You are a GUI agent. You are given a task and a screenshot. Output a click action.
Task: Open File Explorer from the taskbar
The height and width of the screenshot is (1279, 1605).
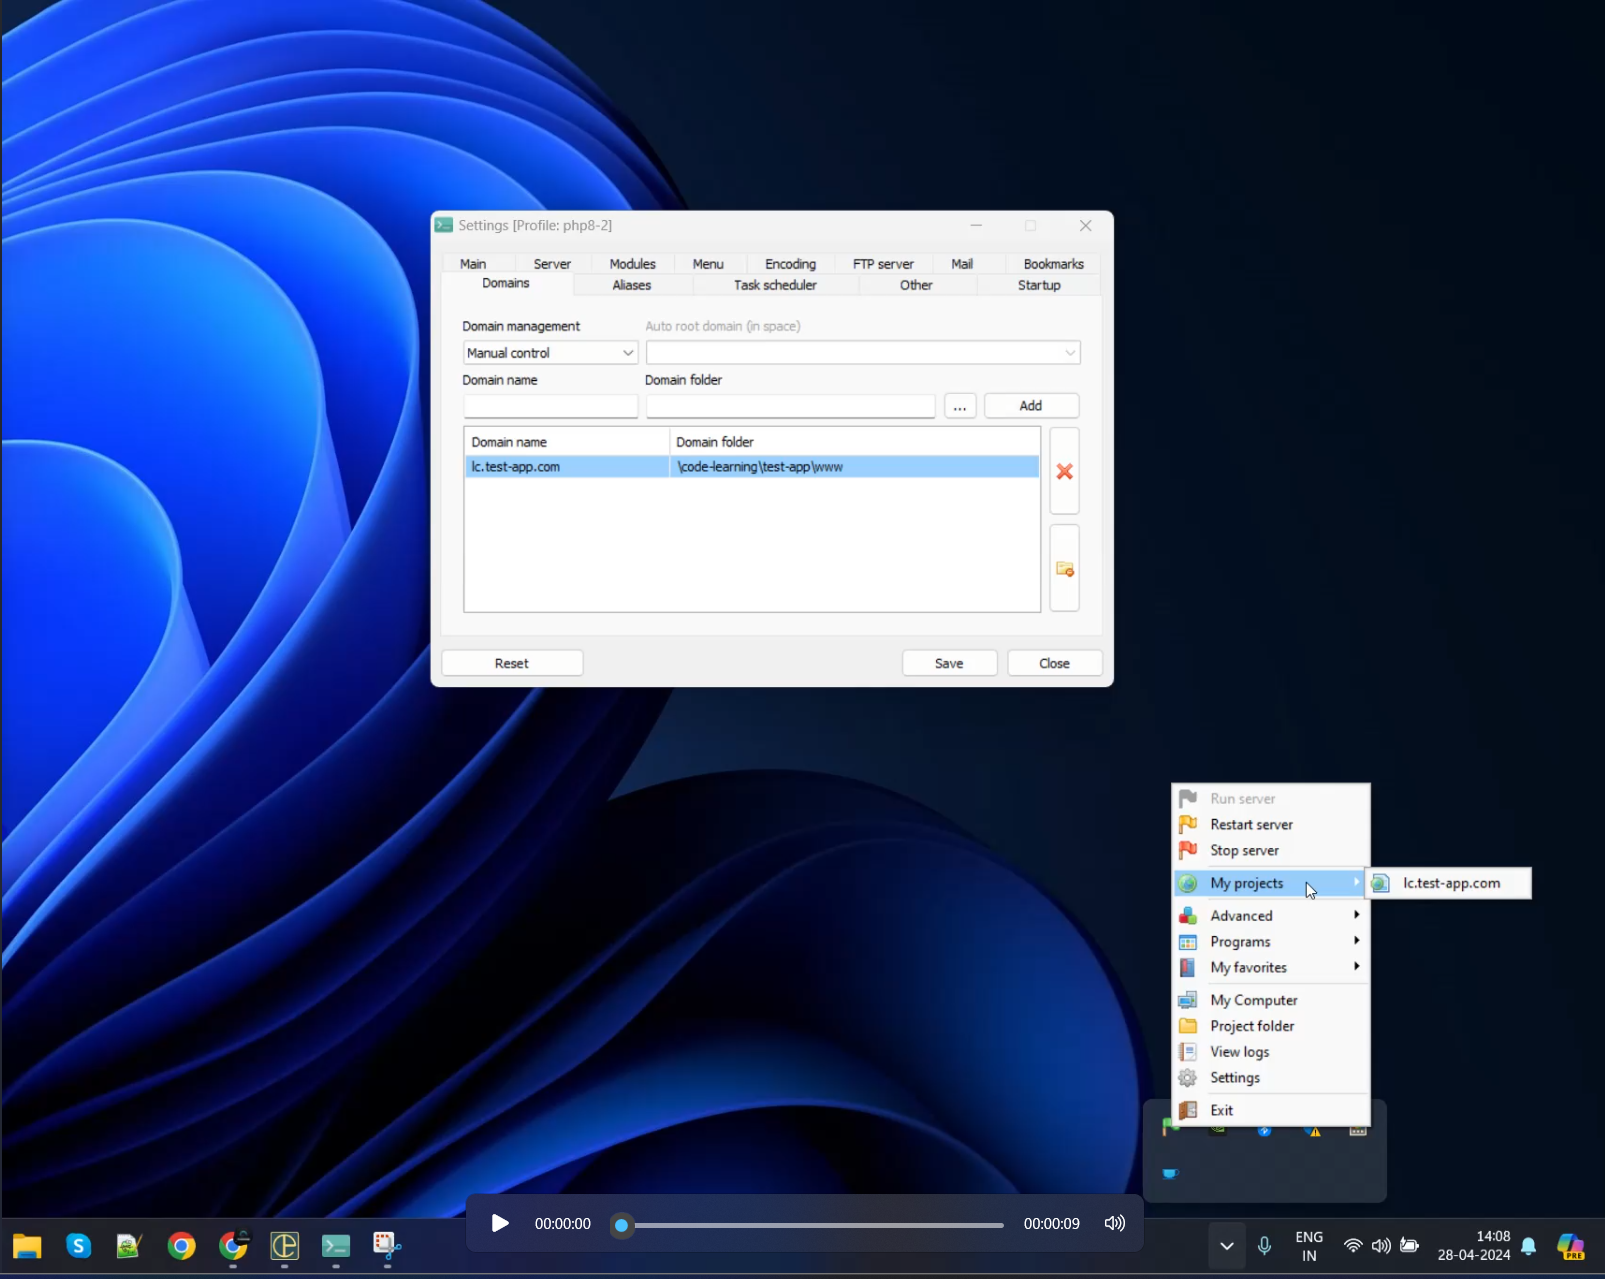27,1246
